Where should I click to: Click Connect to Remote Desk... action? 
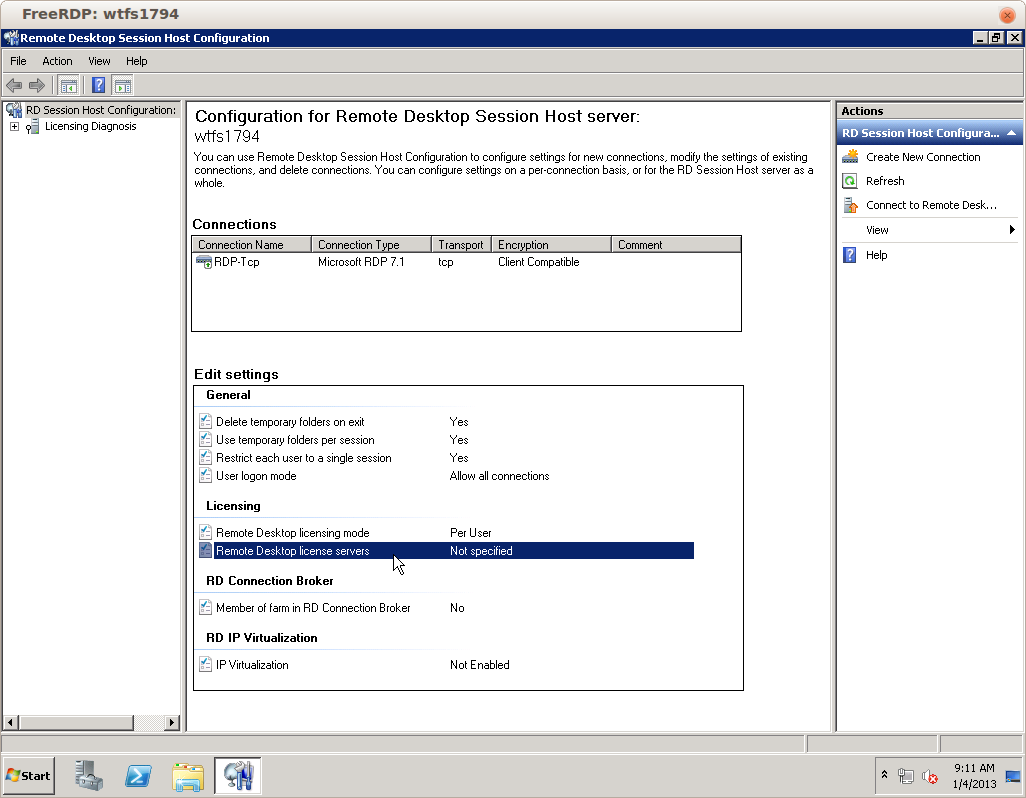931,205
